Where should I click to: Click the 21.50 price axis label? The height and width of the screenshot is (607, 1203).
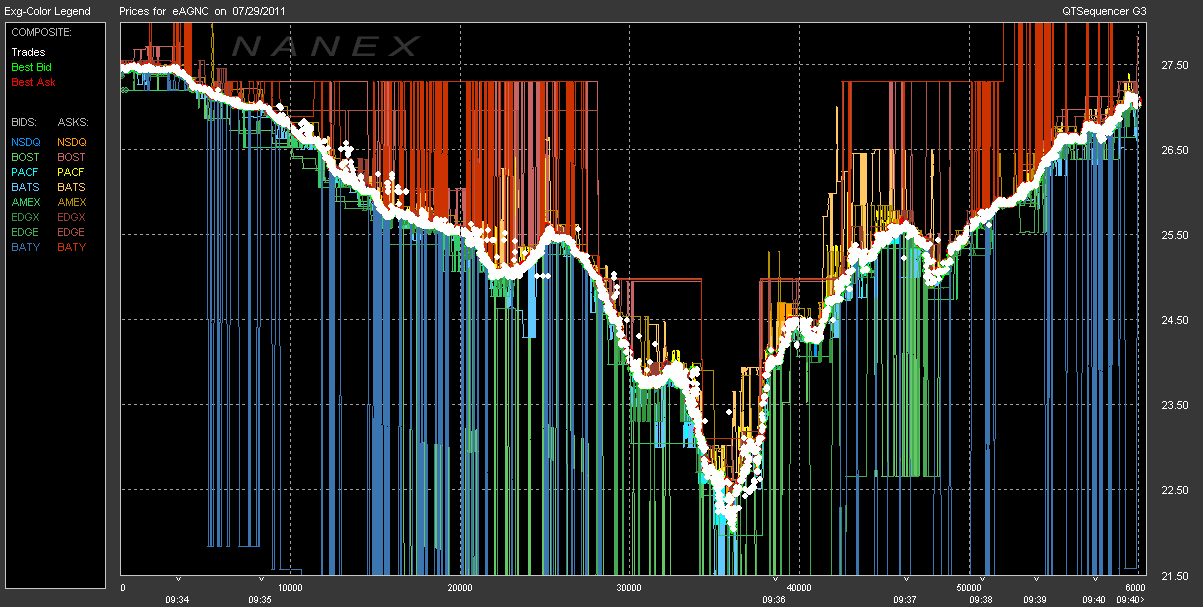[x=1174, y=576]
